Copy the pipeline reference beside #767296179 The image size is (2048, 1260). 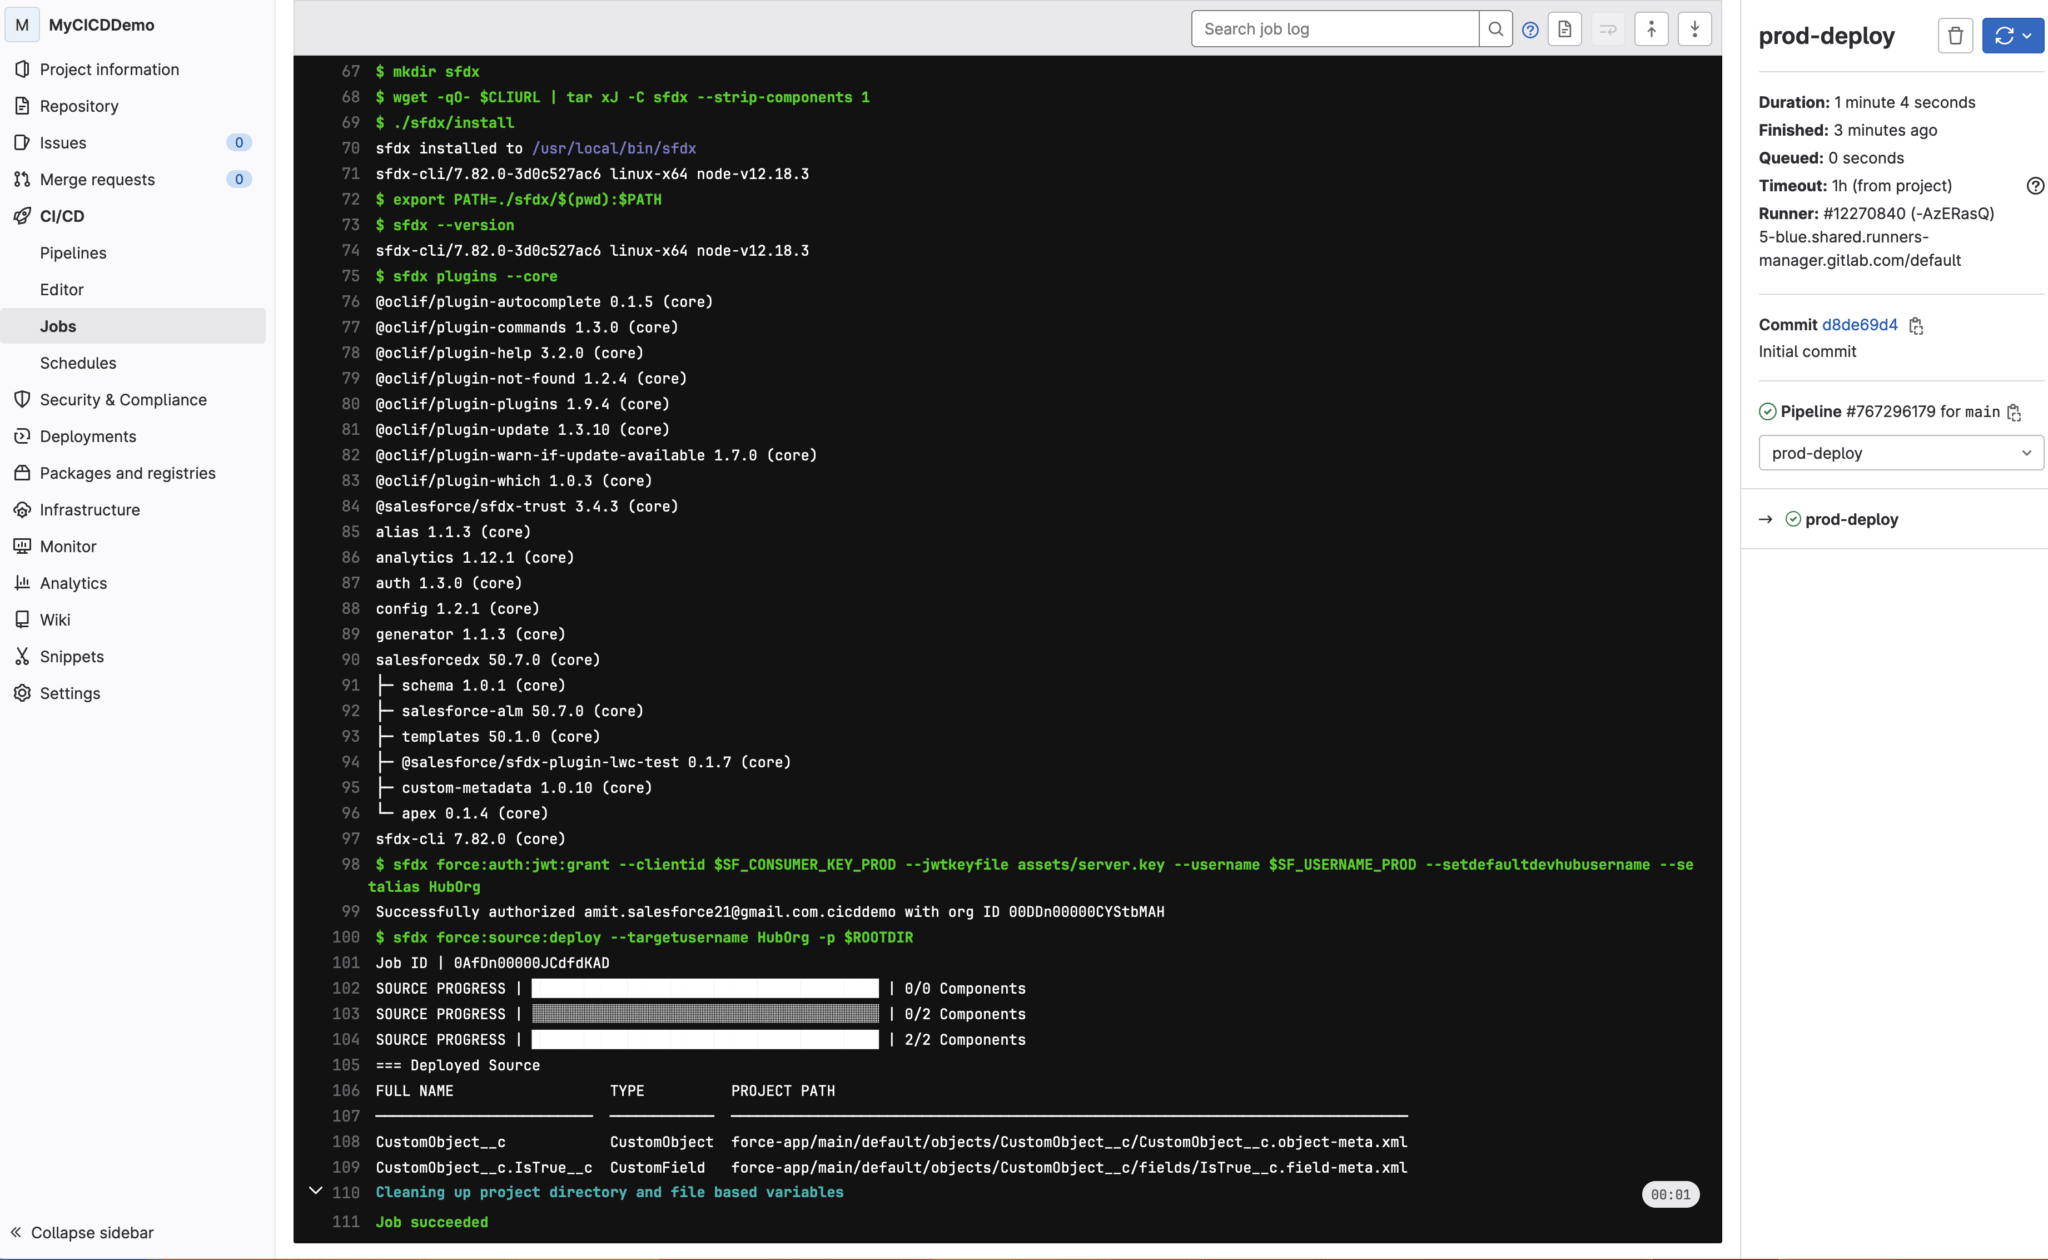(x=2014, y=412)
